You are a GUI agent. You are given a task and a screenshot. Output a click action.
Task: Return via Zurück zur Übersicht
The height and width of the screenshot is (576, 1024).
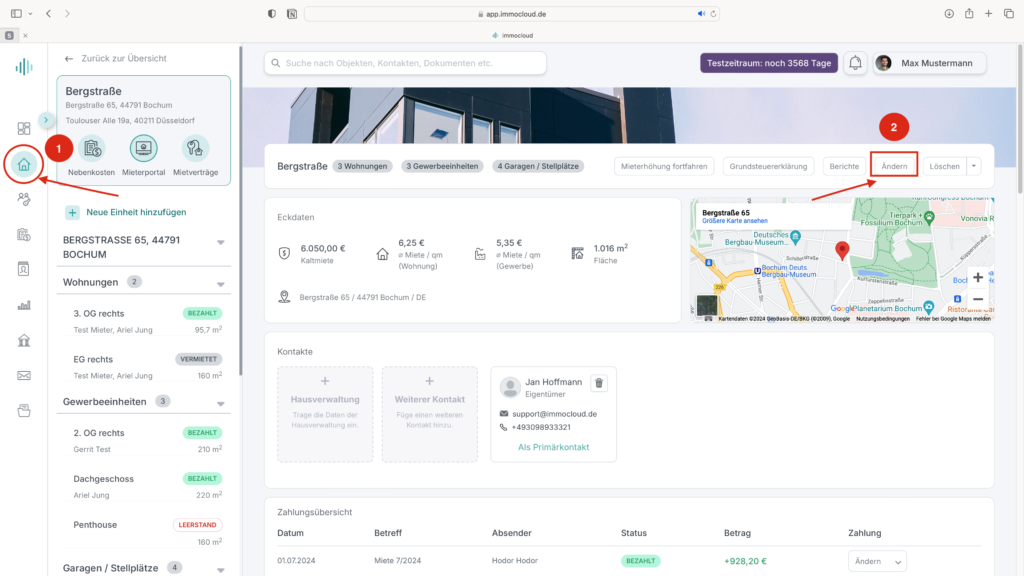click(x=115, y=58)
